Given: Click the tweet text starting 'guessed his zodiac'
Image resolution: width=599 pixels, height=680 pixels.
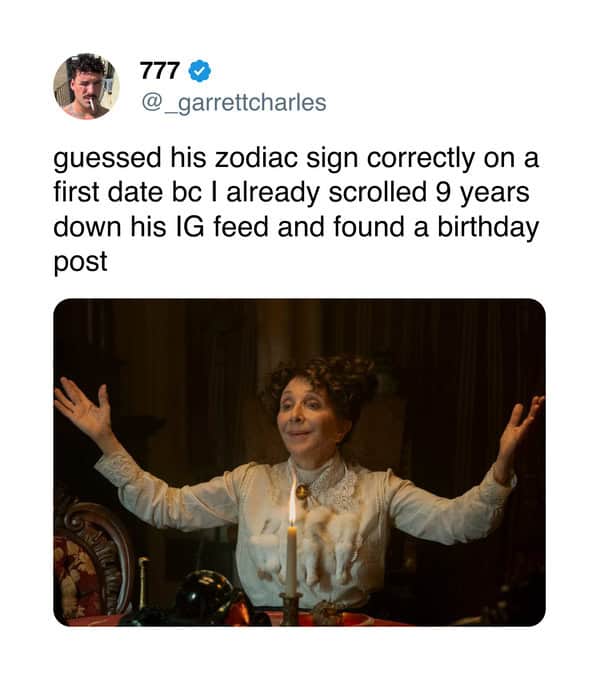Looking at the screenshot, I should pos(296,209).
